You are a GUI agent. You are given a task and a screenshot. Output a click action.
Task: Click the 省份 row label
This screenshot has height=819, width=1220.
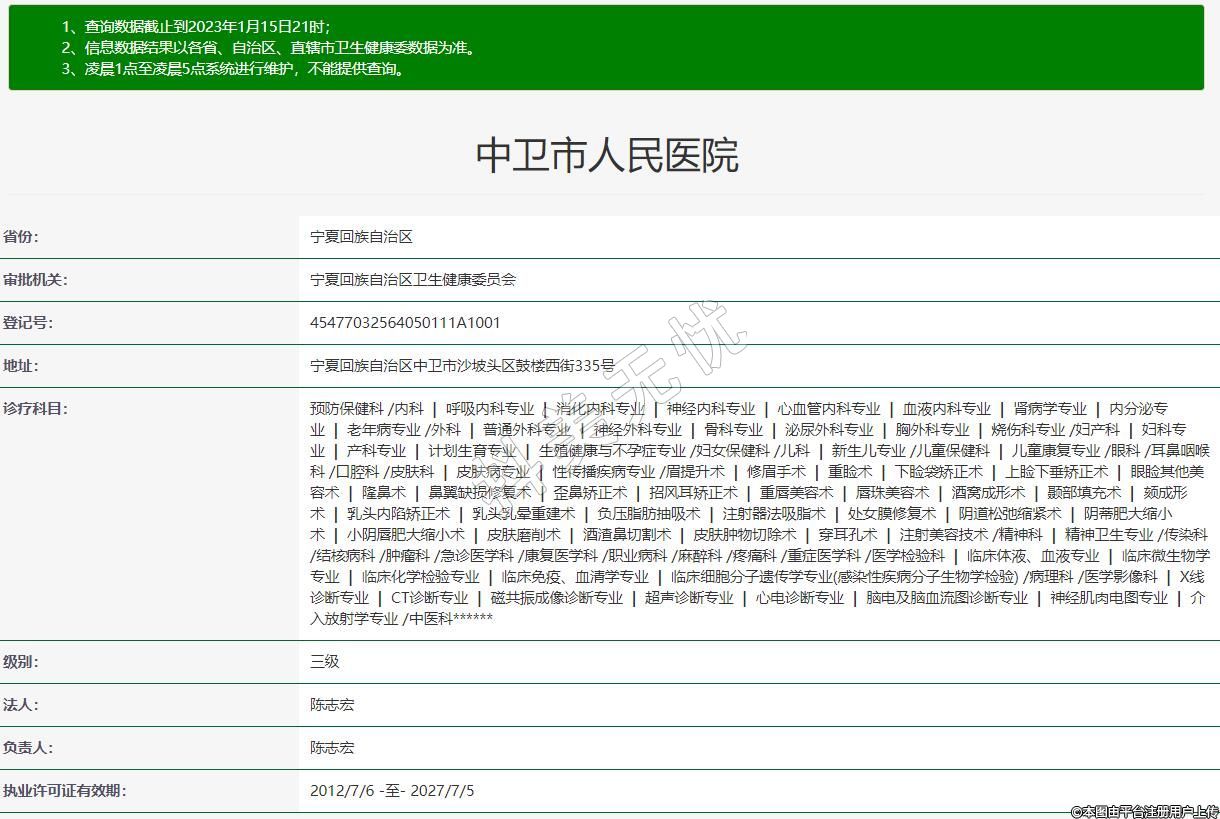pyautogui.click(x=21, y=237)
